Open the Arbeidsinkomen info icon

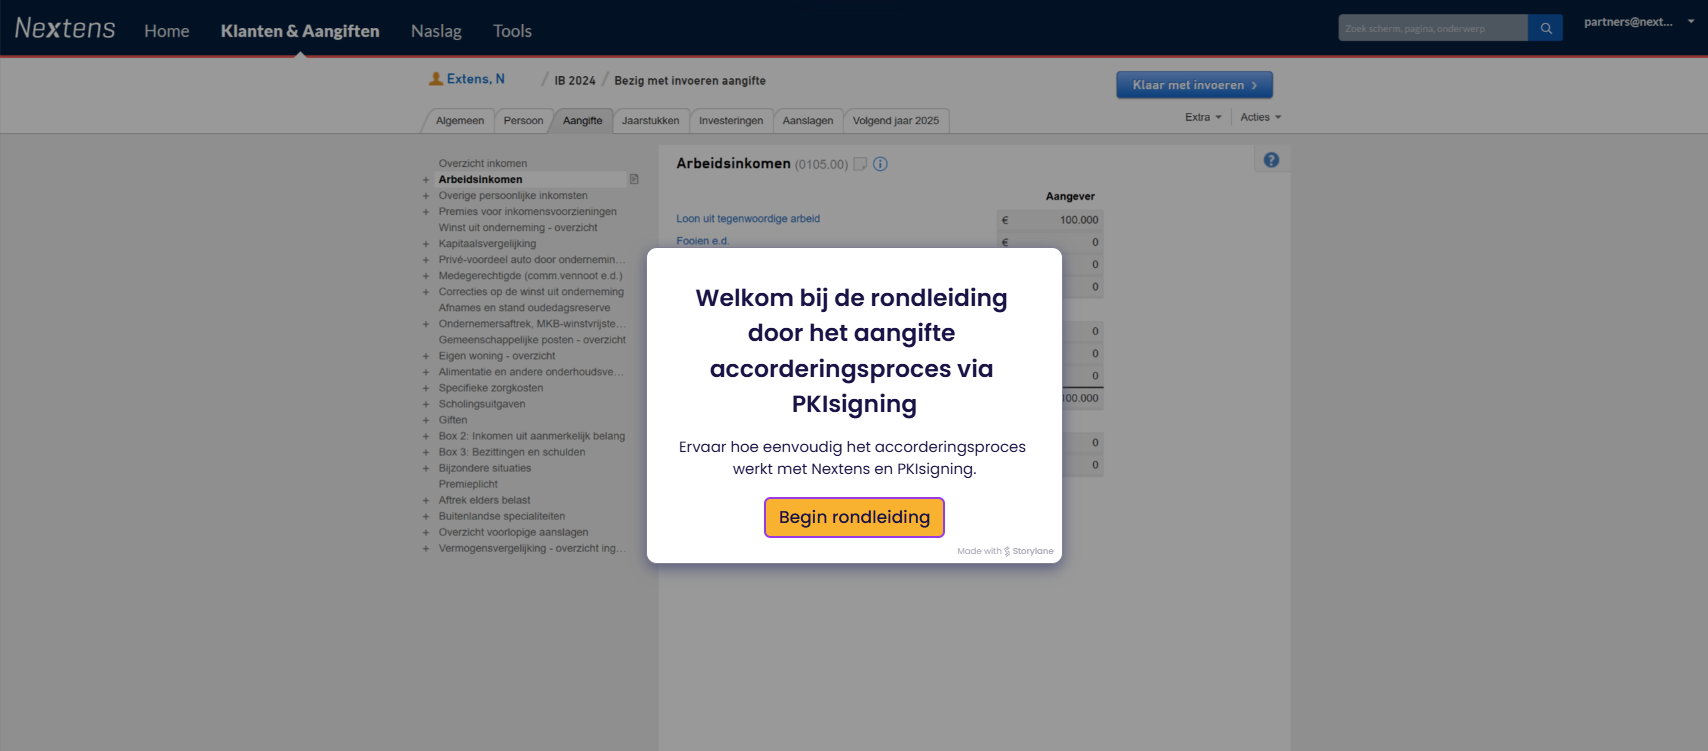pyautogui.click(x=880, y=164)
